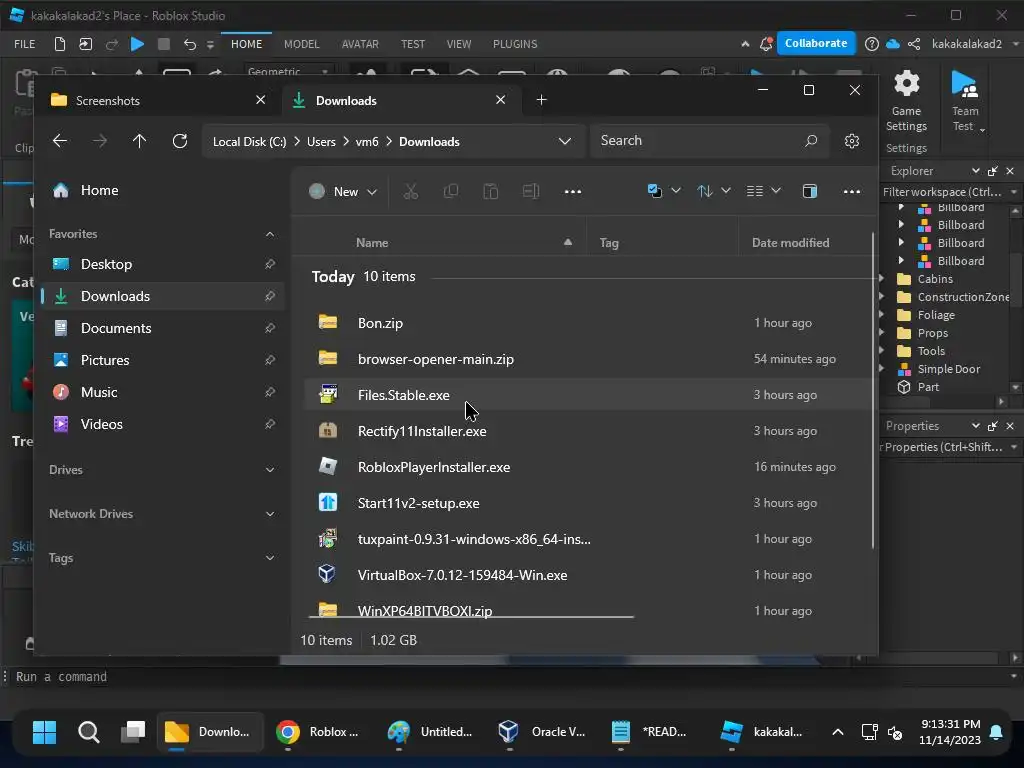Open the FILE menu in Roblox Studio
The width and height of the screenshot is (1024, 768).
click(25, 44)
